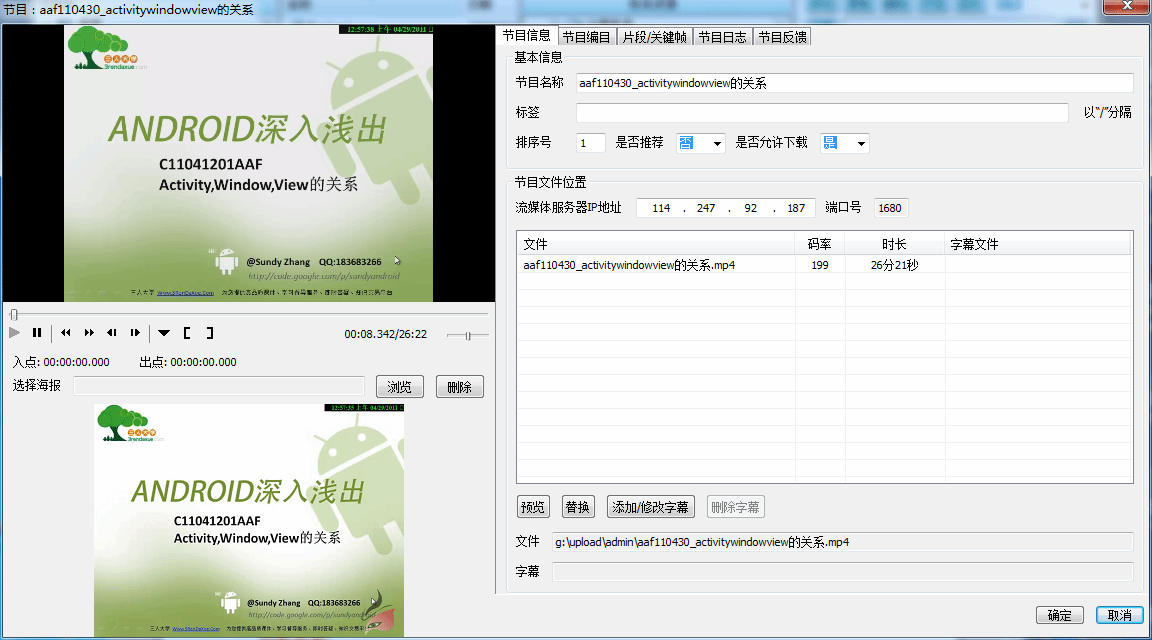1152x640 pixels.
Task: Focus the 标签 input field
Action: click(x=822, y=112)
